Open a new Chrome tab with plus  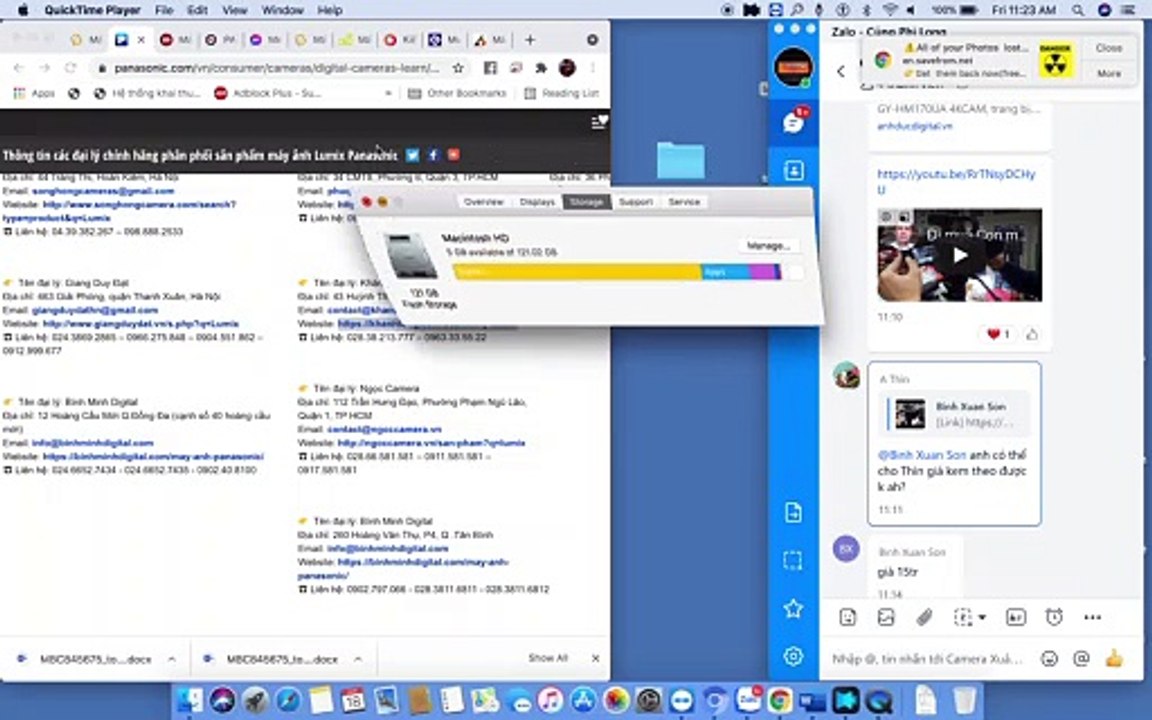[x=530, y=40]
